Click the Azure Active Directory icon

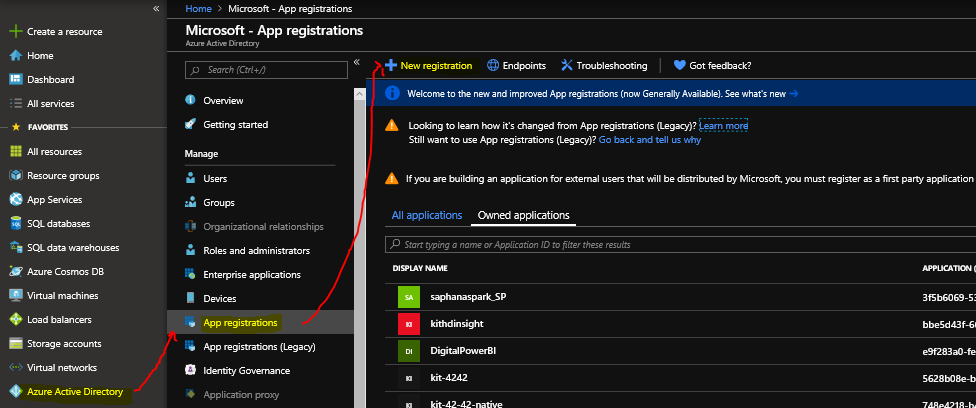[x=16, y=392]
